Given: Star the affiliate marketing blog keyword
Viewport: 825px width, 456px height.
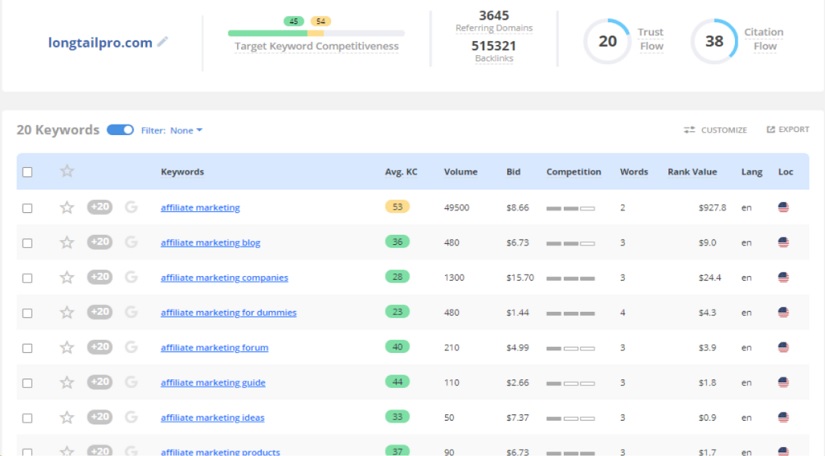Looking at the screenshot, I should click(67, 242).
